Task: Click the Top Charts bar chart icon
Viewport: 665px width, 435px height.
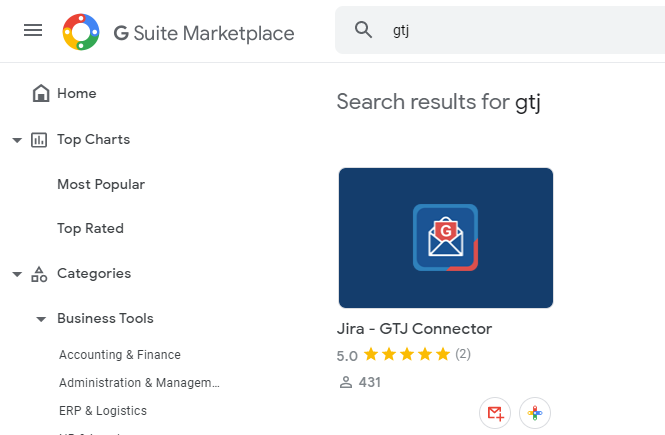Action: (x=39, y=139)
